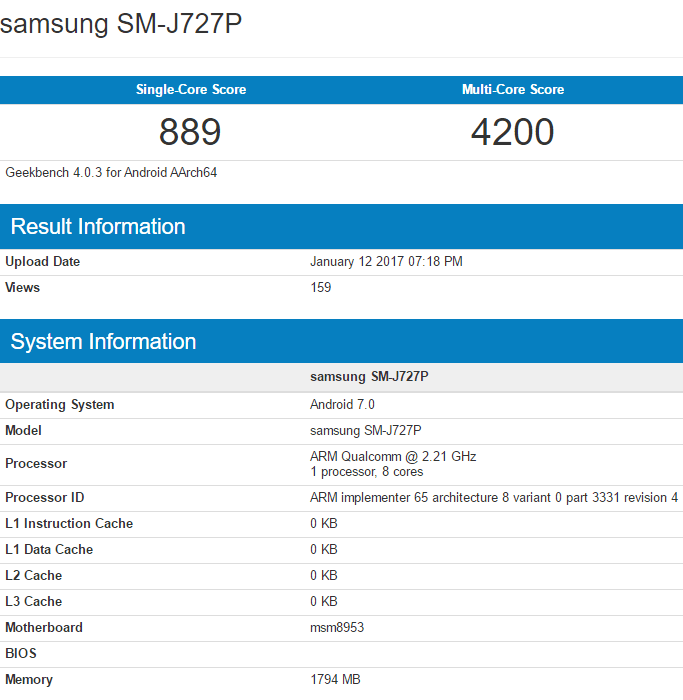The image size is (683, 700).
Task: Click the L1 Instruction Cache label
Action: pyautogui.click(x=69, y=523)
